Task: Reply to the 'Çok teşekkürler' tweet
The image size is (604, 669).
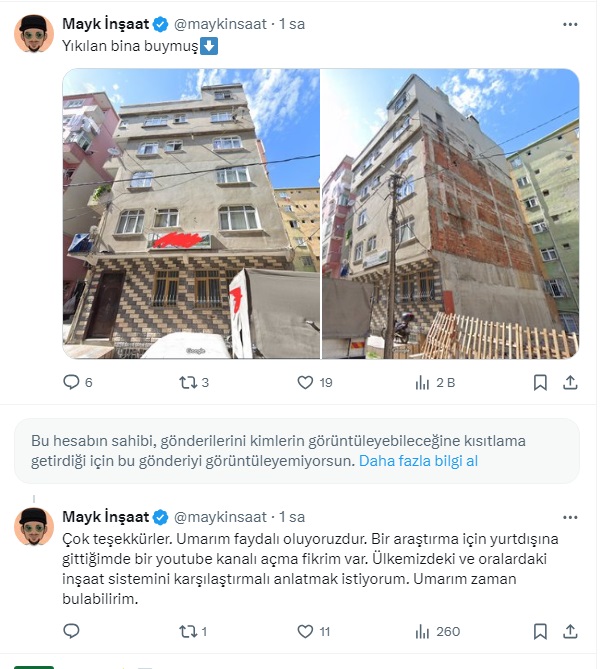Action: pos(71,631)
